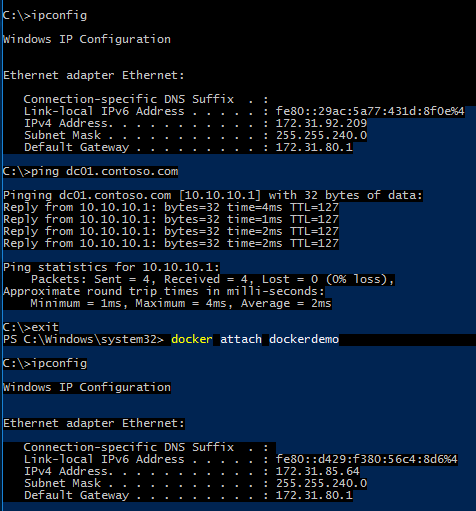The width and height of the screenshot is (476, 511).
Task: Click the reply line with time=4ms
Action: coord(171,207)
